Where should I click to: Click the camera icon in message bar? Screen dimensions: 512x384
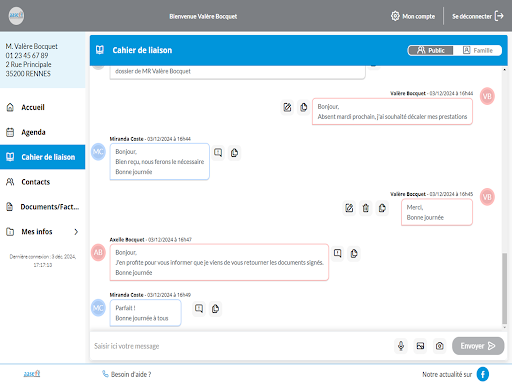coord(440,346)
